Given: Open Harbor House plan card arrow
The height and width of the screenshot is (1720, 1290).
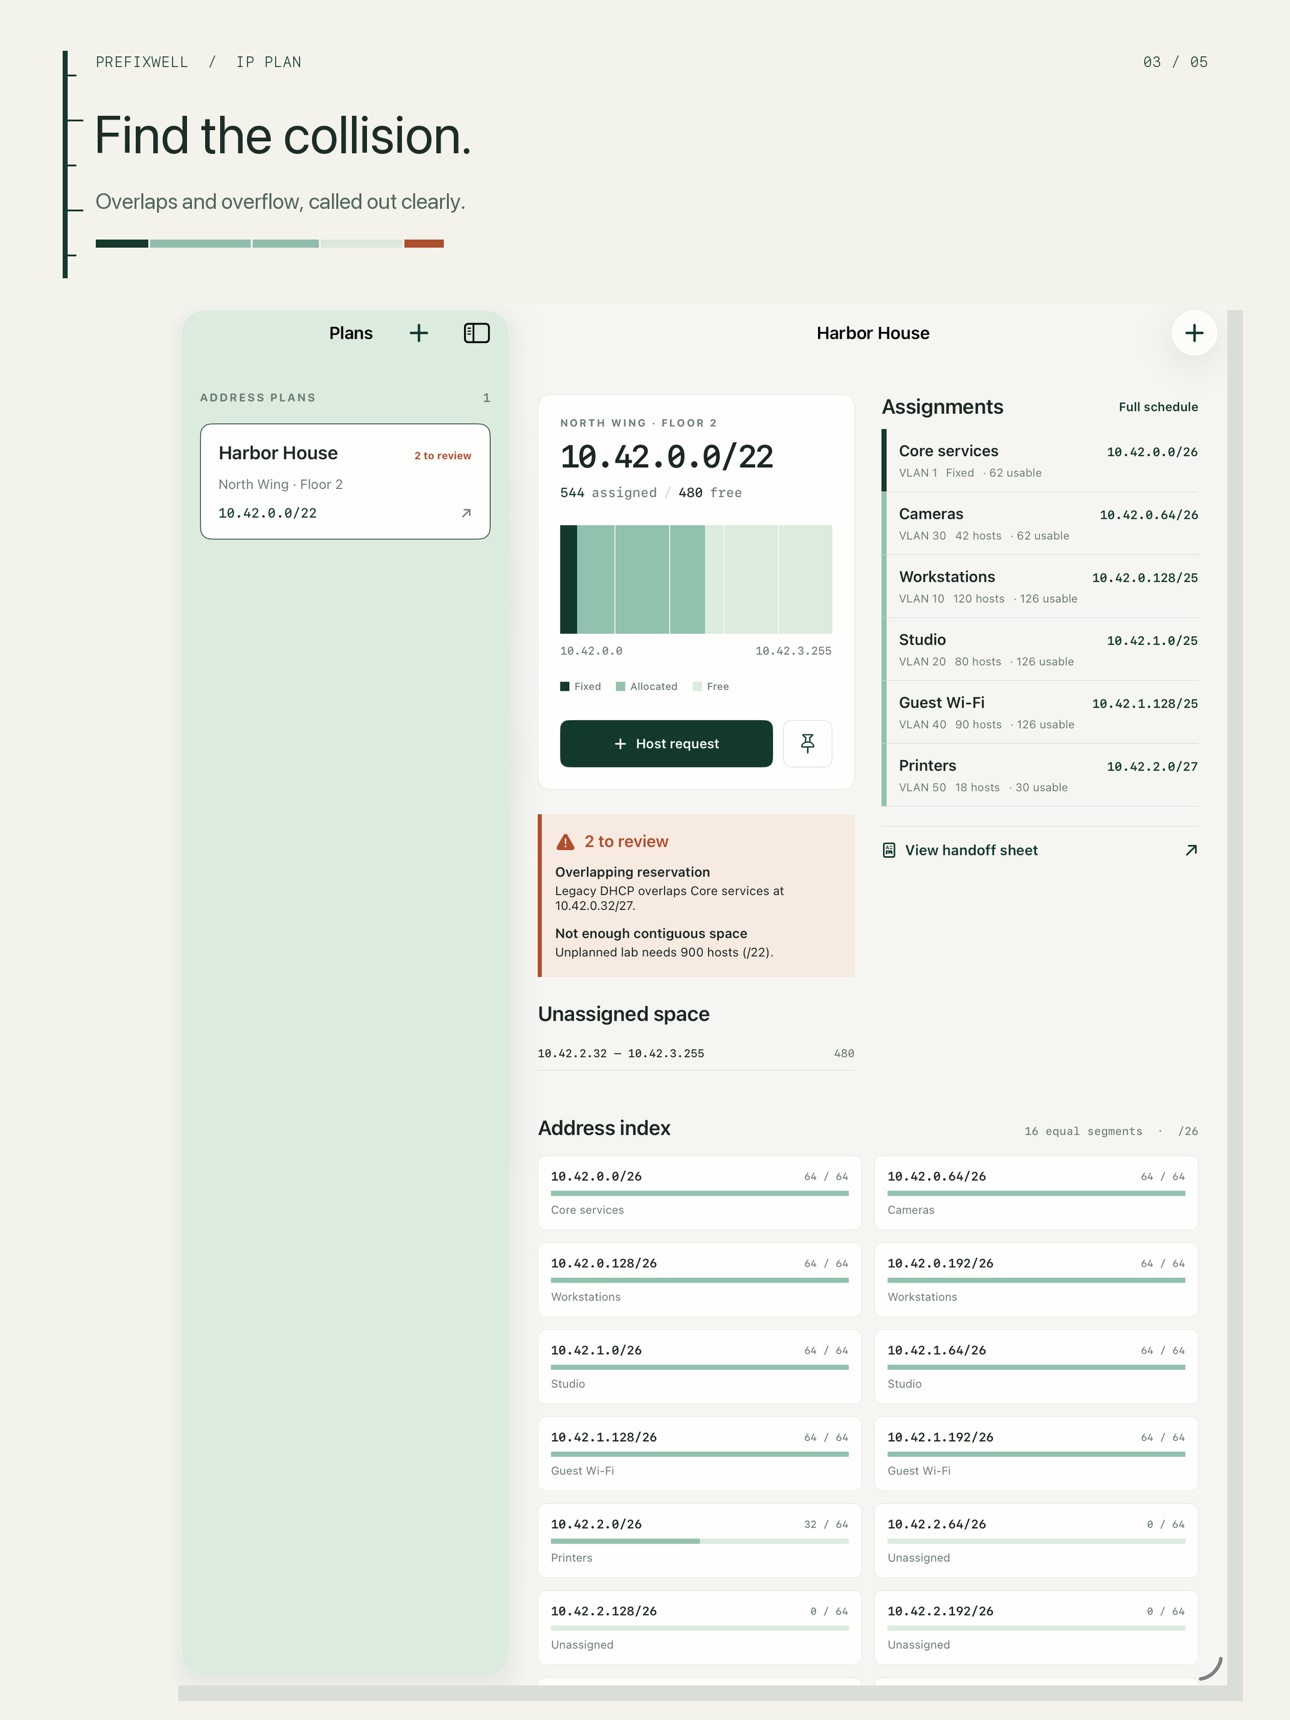Looking at the screenshot, I should point(466,513).
